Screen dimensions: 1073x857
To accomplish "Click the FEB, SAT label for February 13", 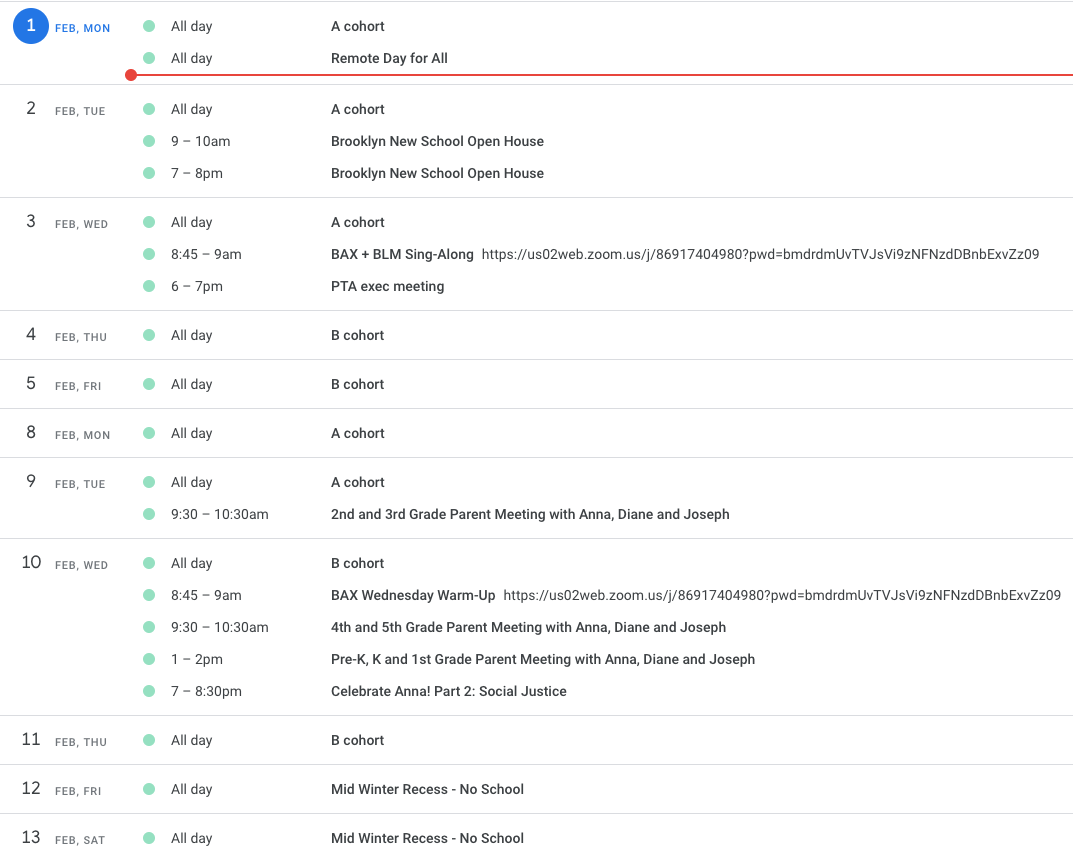I will pyautogui.click(x=80, y=840).
